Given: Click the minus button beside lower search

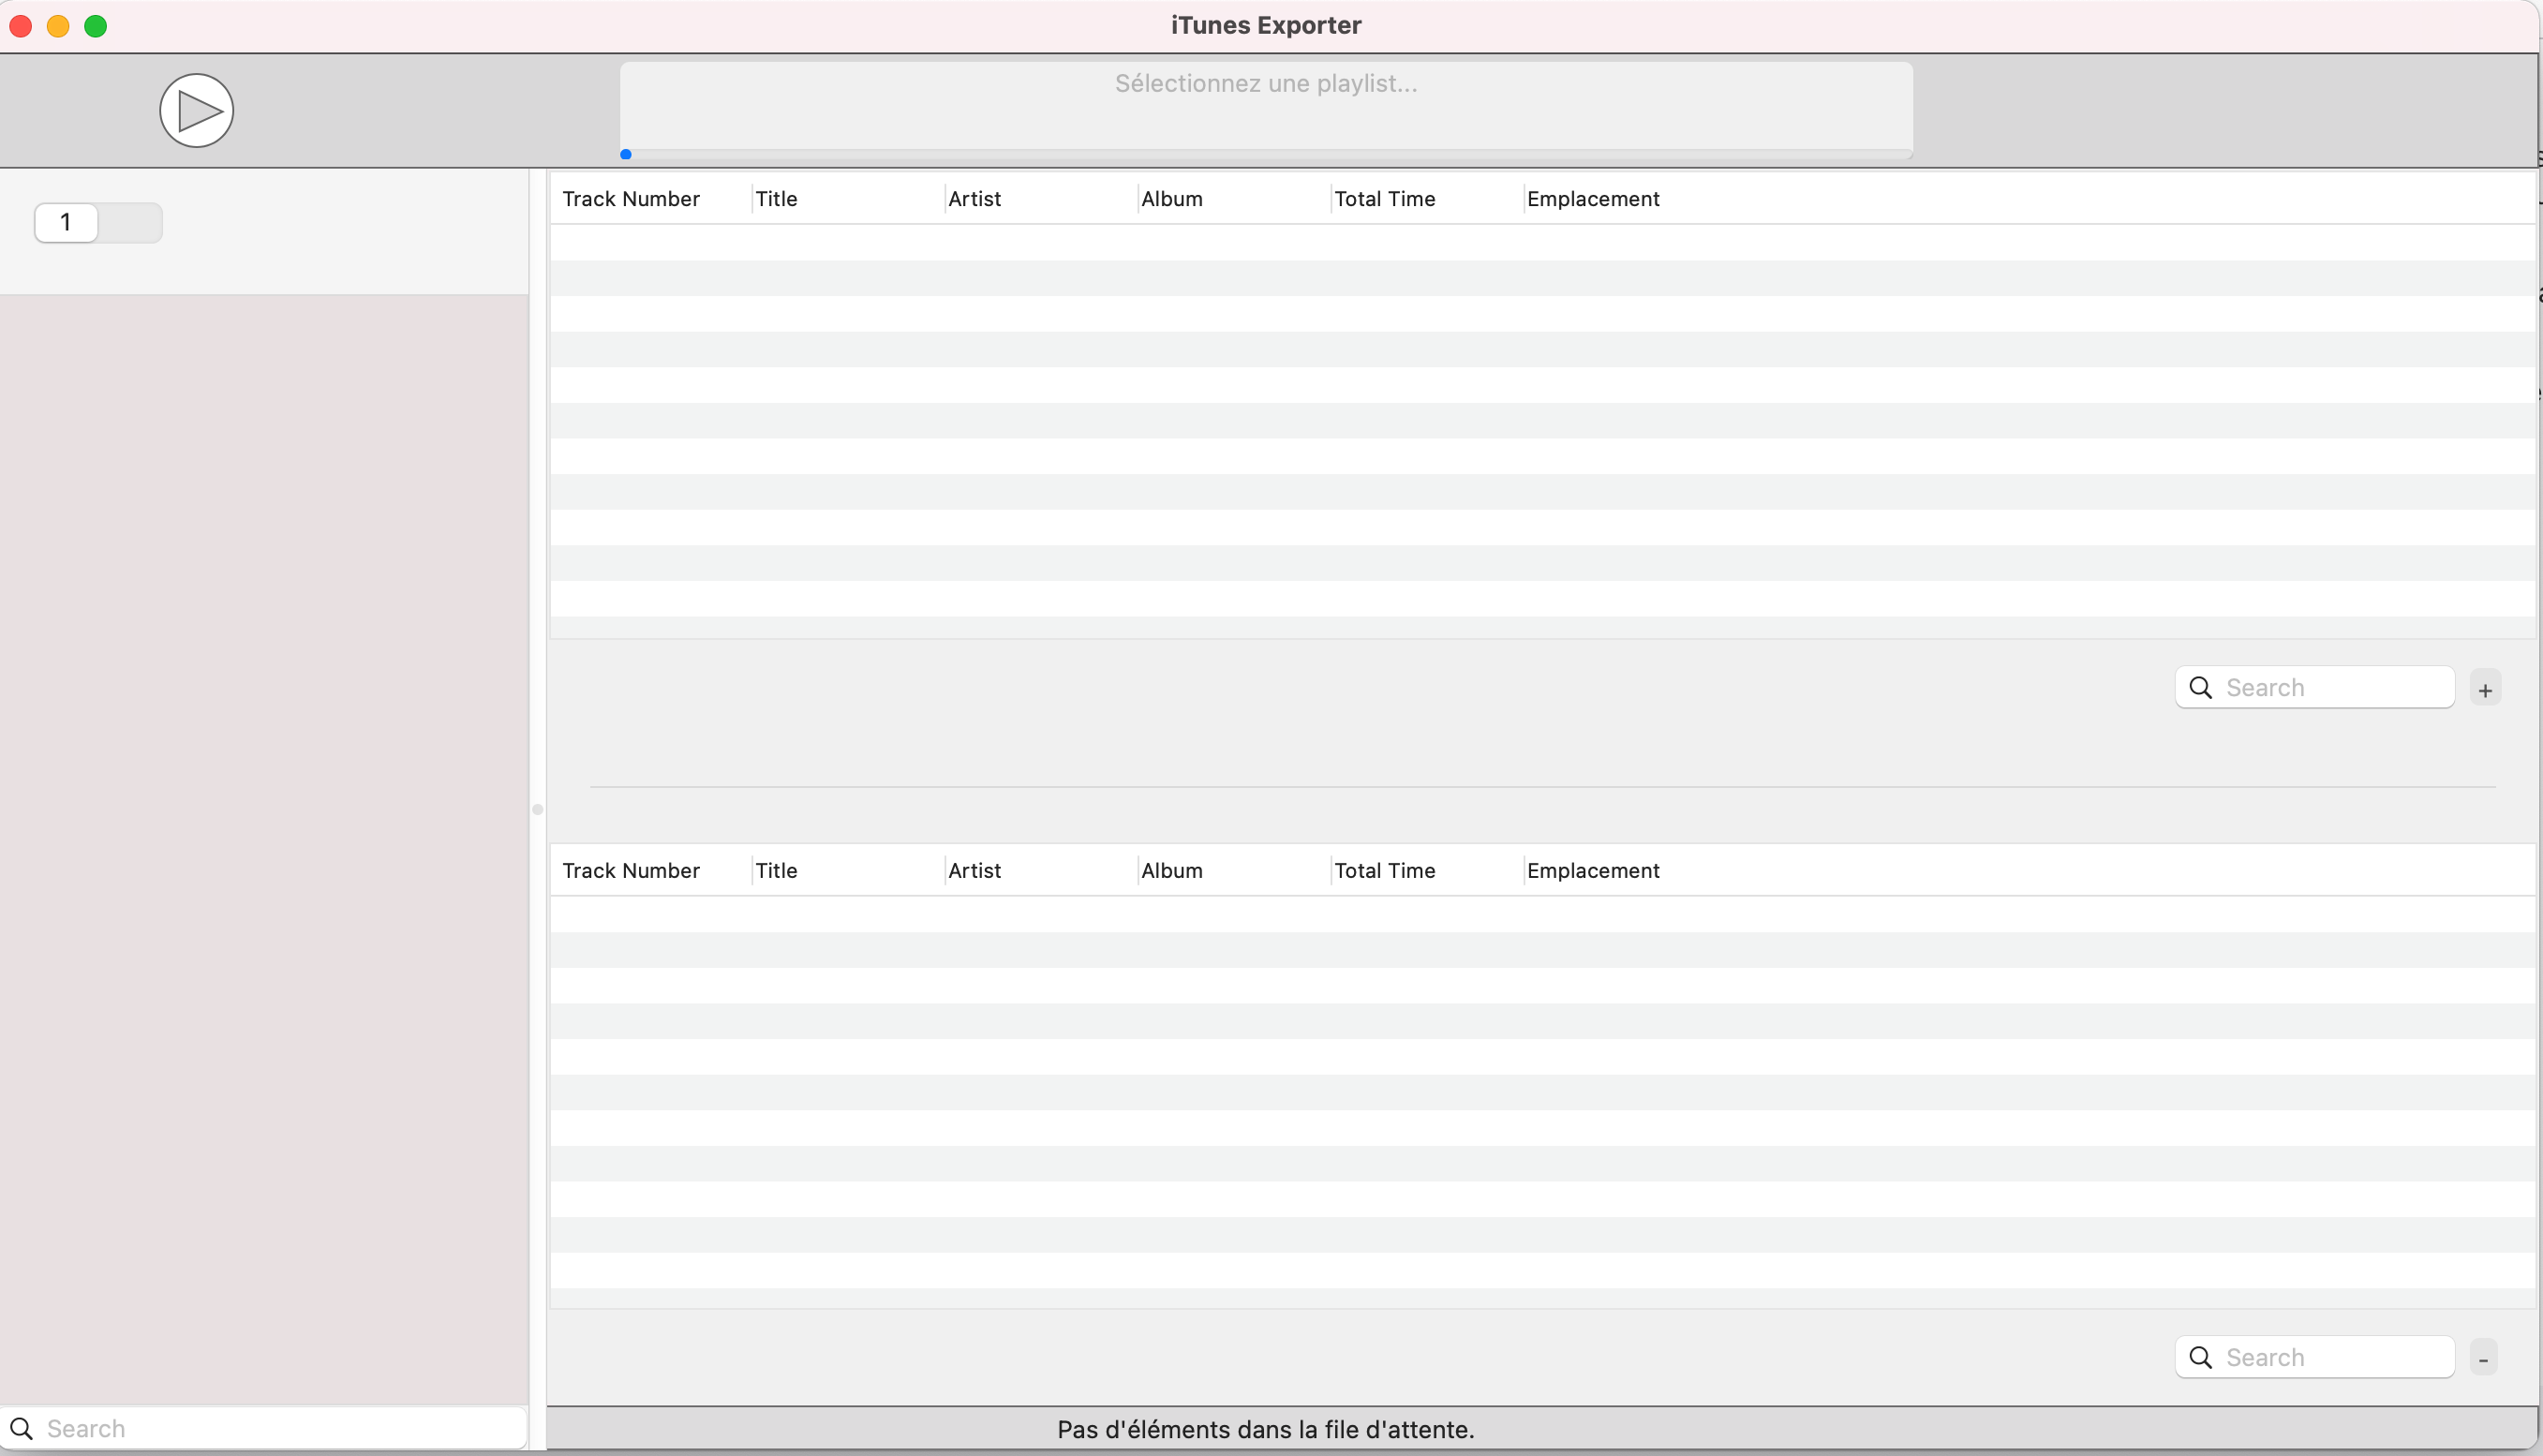Looking at the screenshot, I should (x=2483, y=1358).
